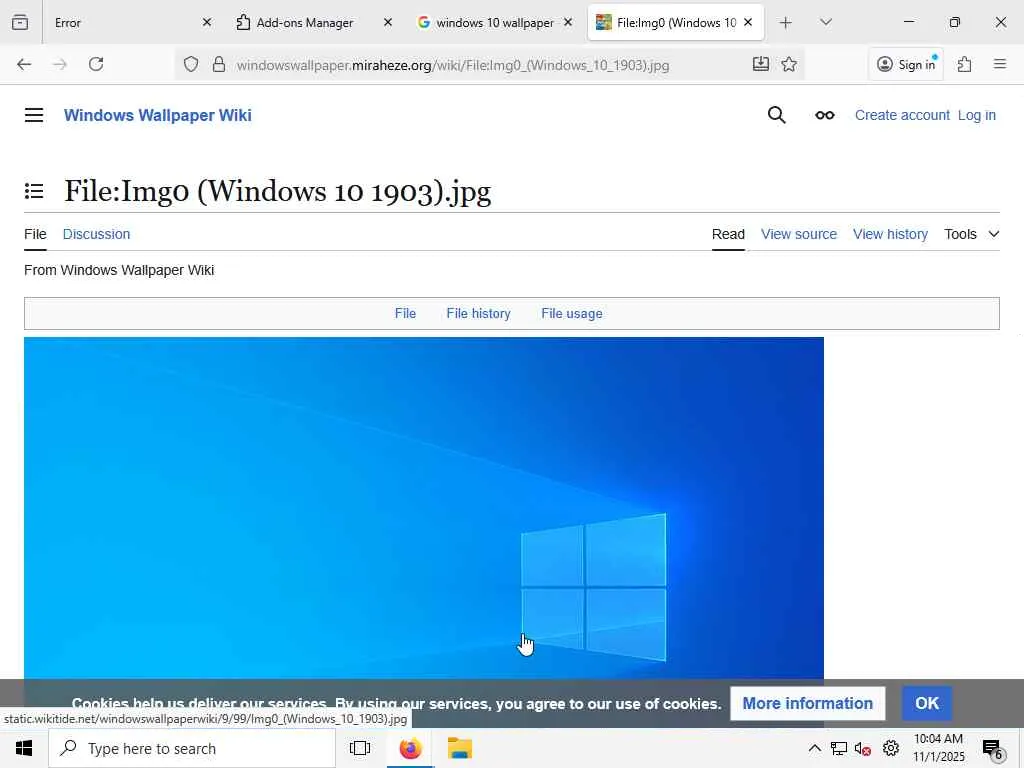Open View history link
Image resolution: width=1024 pixels, height=768 pixels.
click(x=890, y=234)
